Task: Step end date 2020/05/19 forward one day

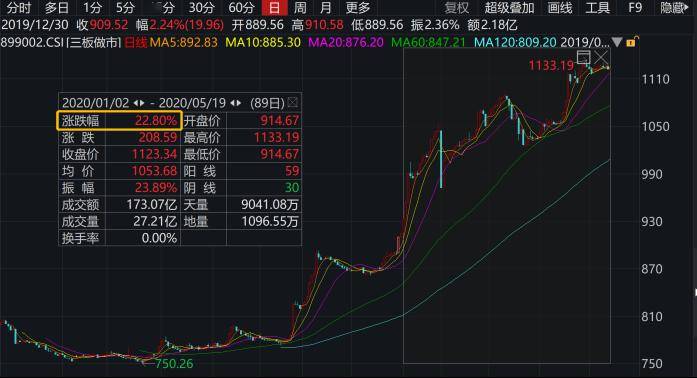Action: (x=239, y=103)
